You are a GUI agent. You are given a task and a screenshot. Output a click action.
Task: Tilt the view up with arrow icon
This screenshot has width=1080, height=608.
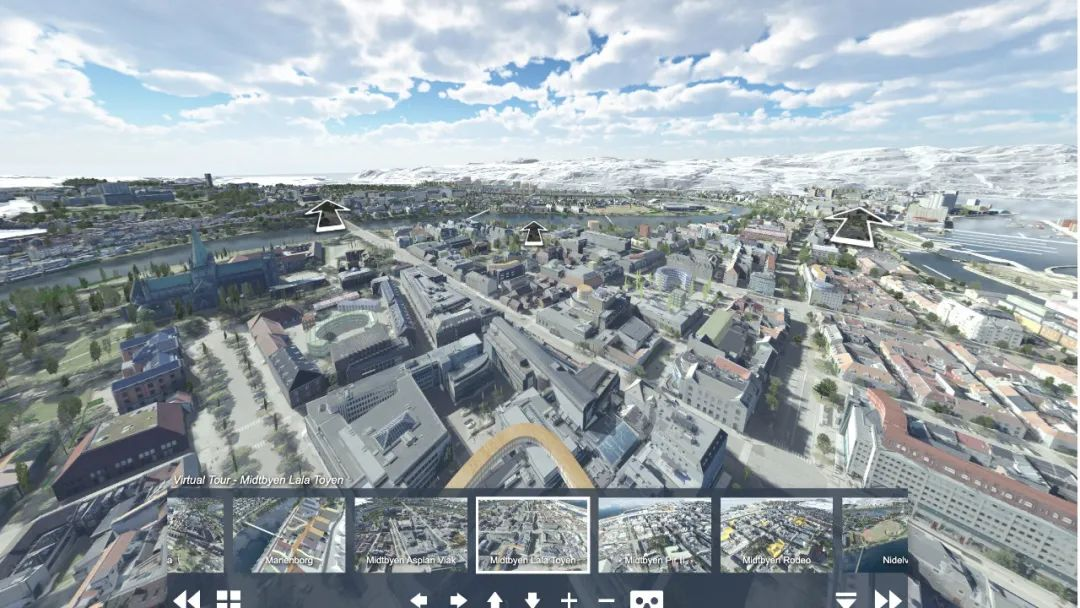(x=495, y=600)
